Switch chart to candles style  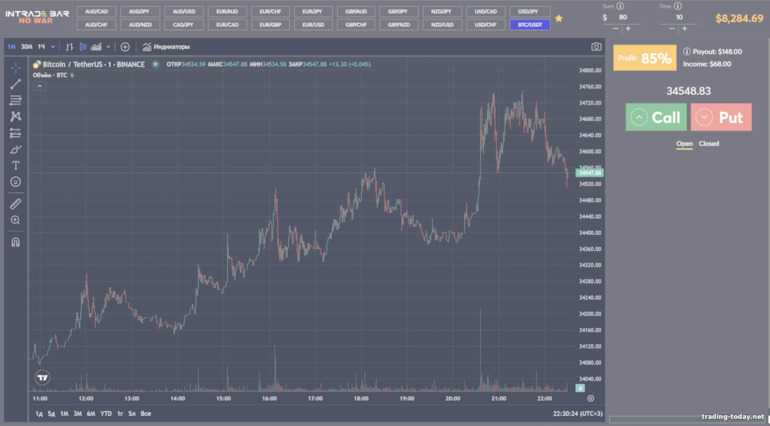pyautogui.click(x=82, y=47)
